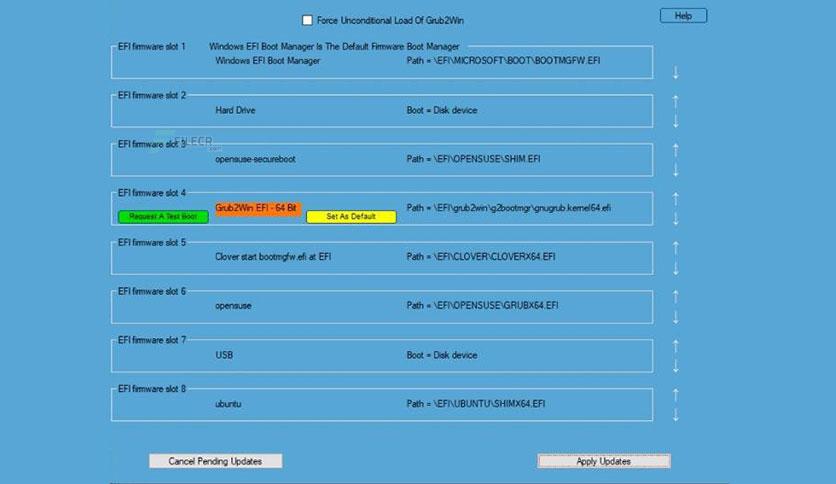The height and width of the screenshot is (484, 836).
Task: Move slot 5 Clover entry up
Action: 676,248
